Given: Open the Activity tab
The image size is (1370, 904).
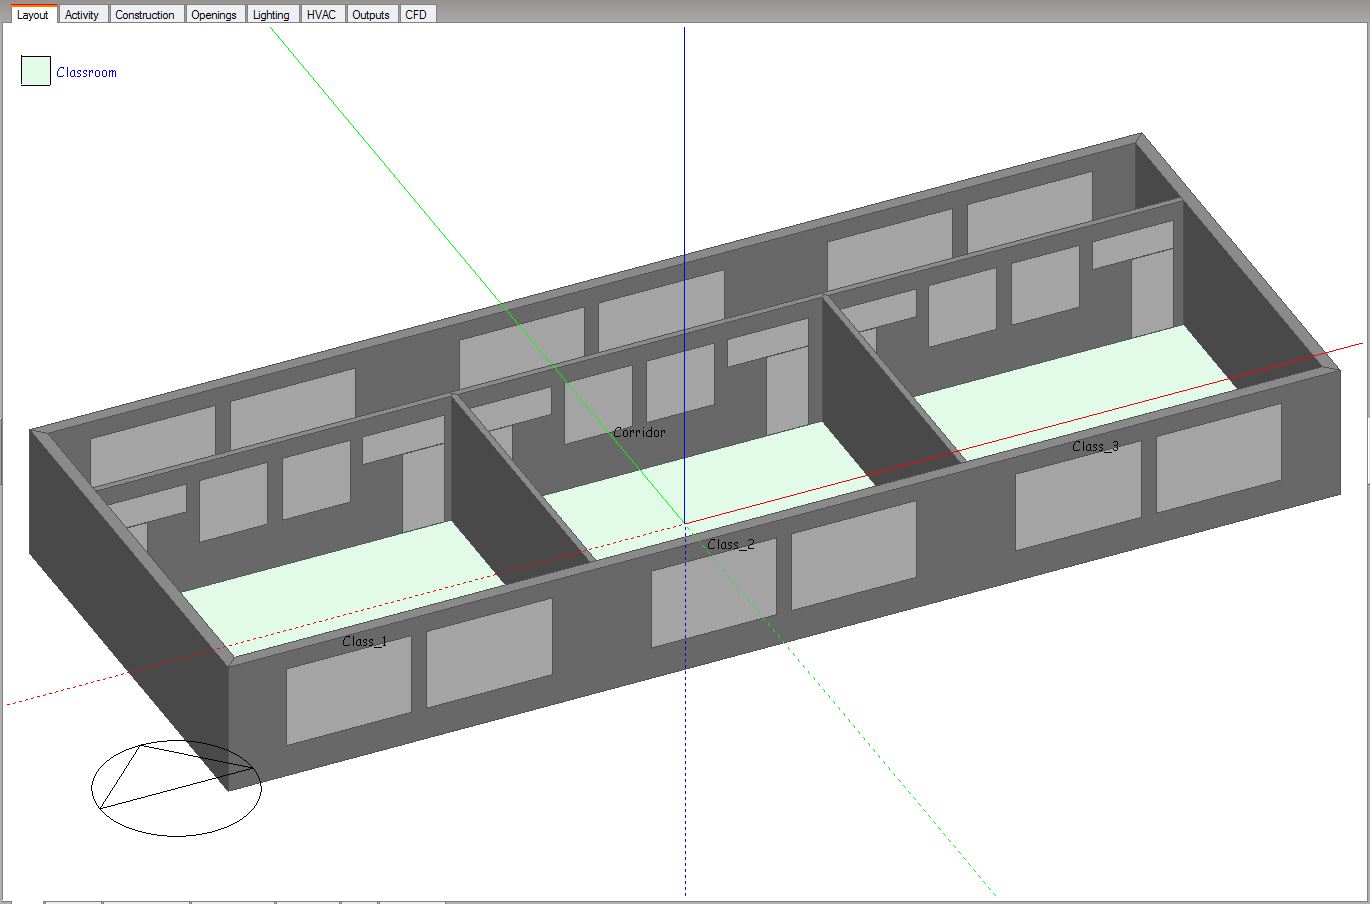Looking at the screenshot, I should [x=82, y=15].
